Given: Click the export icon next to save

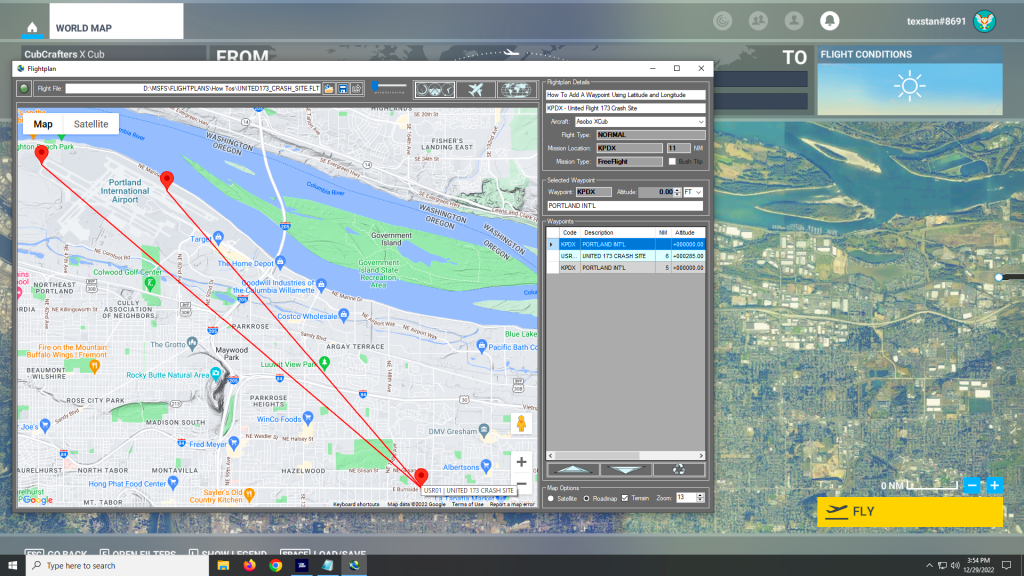Looking at the screenshot, I should pyautogui.click(x=357, y=89).
